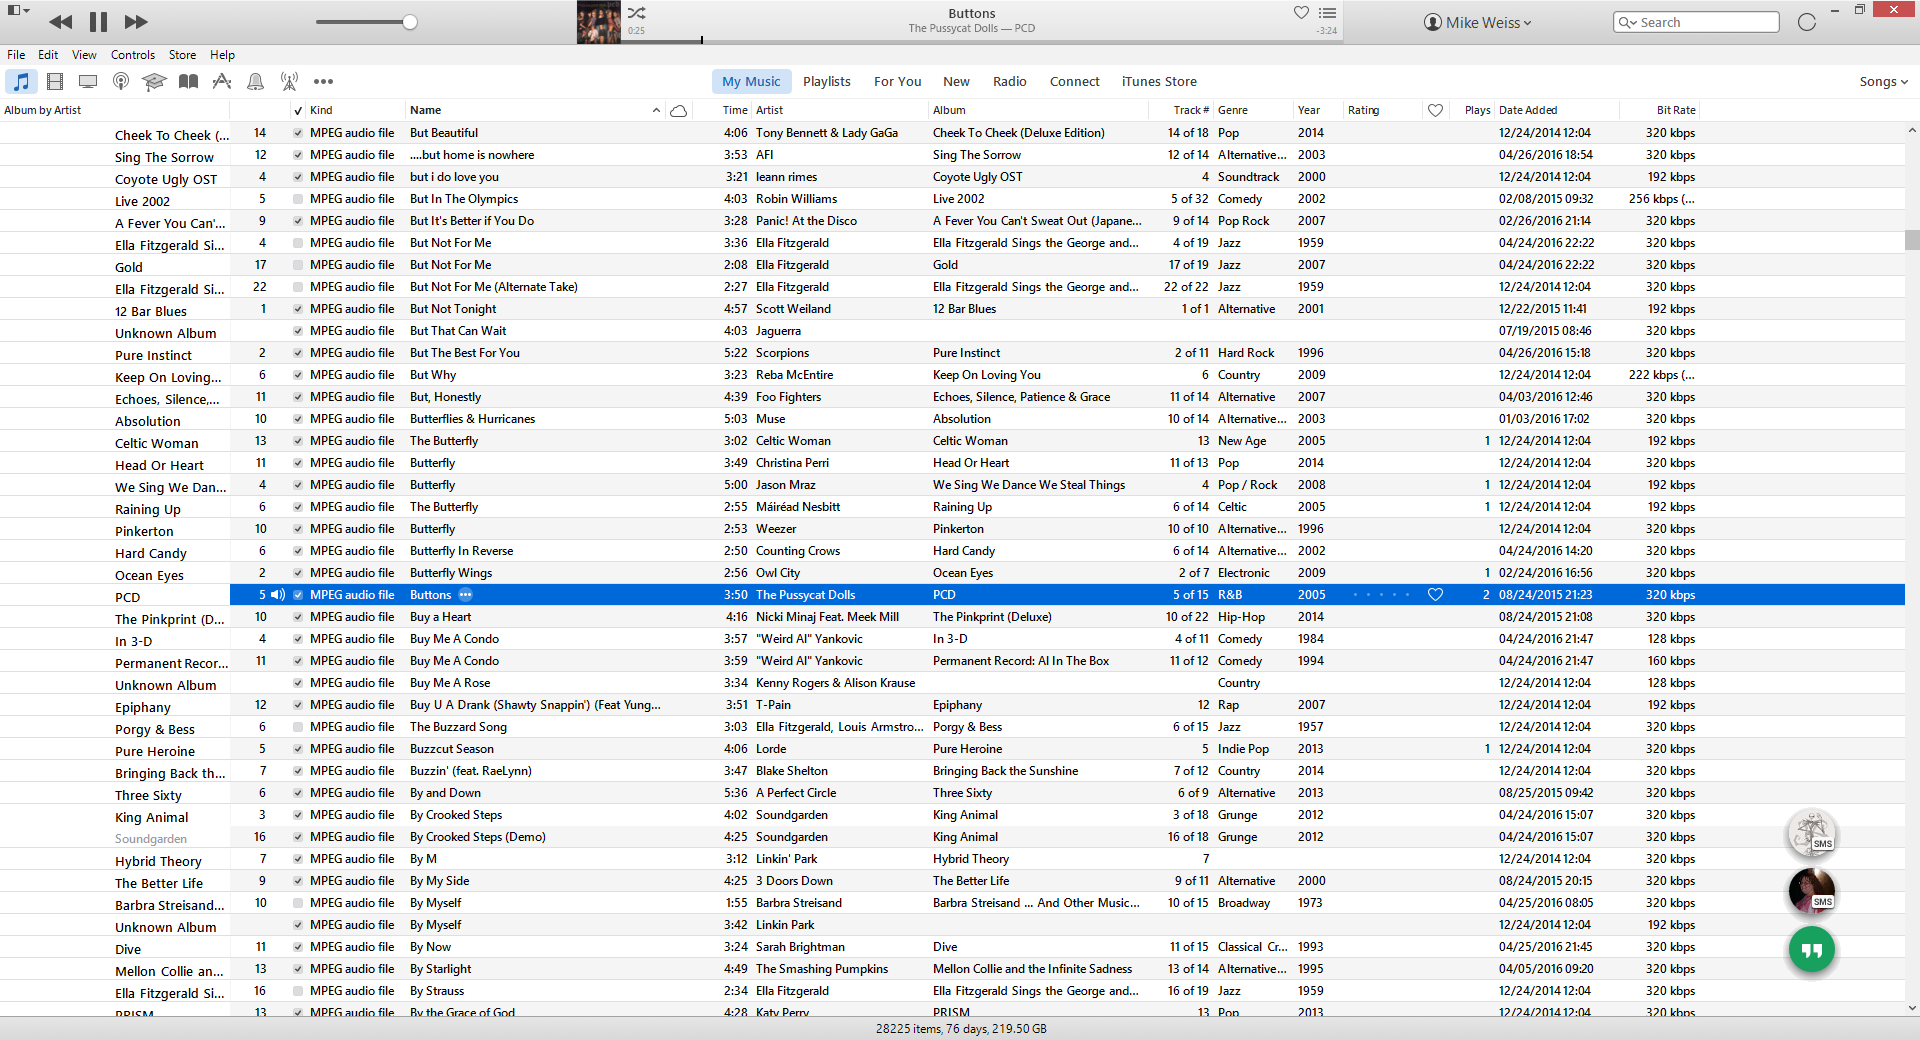This screenshot has width=1920, height=1040.
Task: Click the iCloud status column header icon
Action: click(678, 111)
